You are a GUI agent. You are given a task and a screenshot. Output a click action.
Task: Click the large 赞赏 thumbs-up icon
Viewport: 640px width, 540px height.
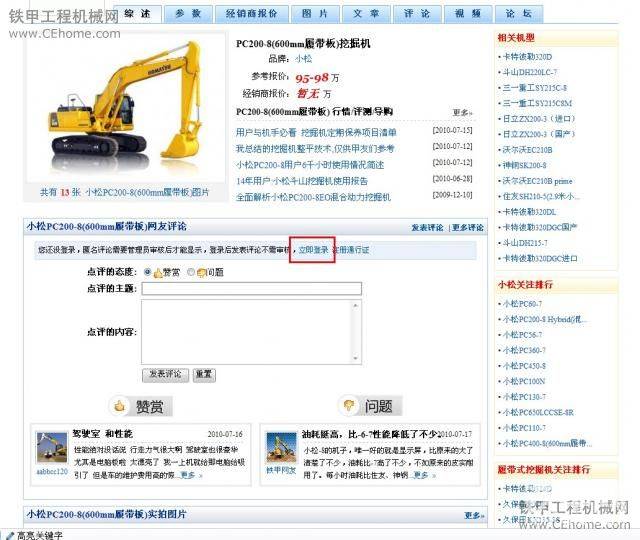tap(119, 406)
